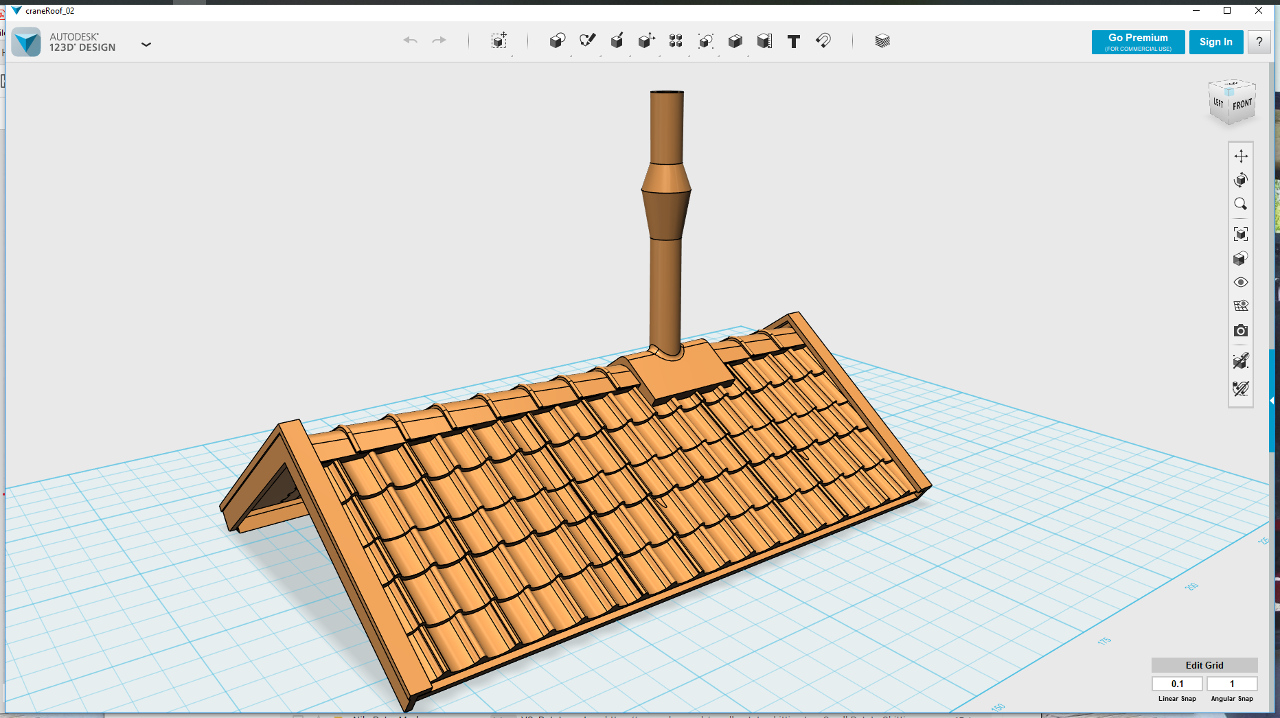Viewport: 1280px width, 718px height.
Task: Open the Angular Snap value 1 dropdown
Action: (1232, 684)
